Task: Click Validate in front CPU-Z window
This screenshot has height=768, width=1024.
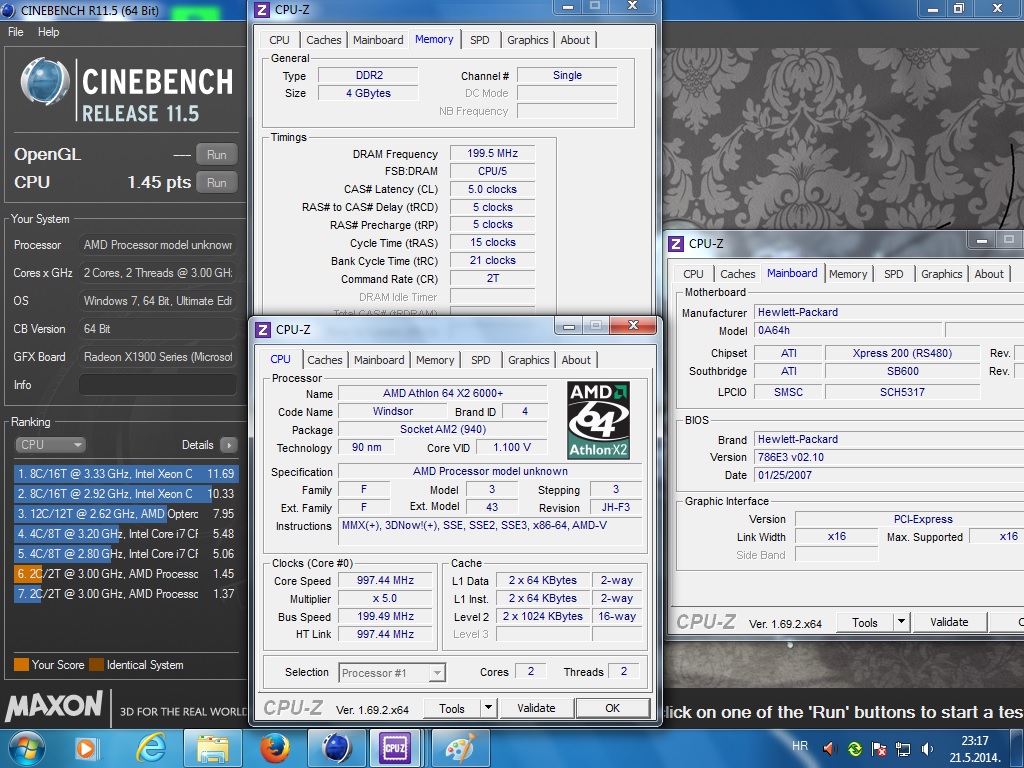Action: (536, 708)
